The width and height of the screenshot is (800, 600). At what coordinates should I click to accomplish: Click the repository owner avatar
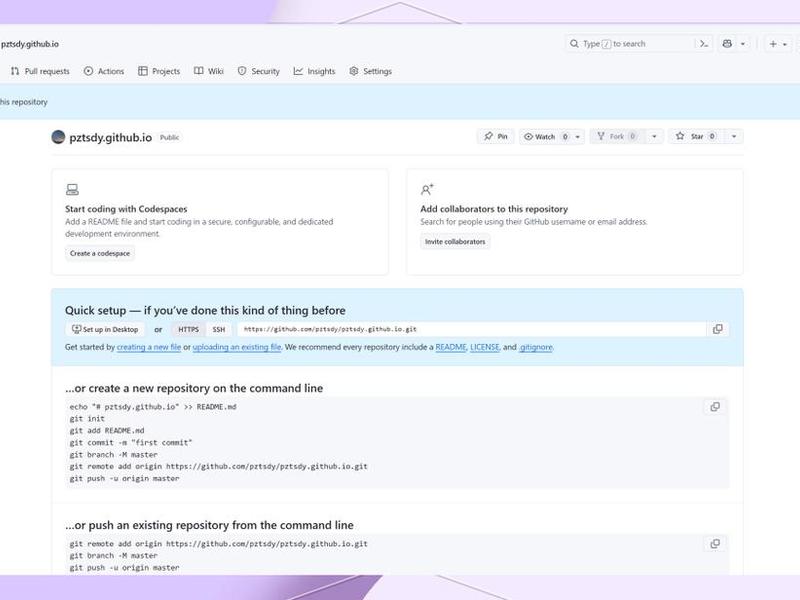[x=59, y=137]
